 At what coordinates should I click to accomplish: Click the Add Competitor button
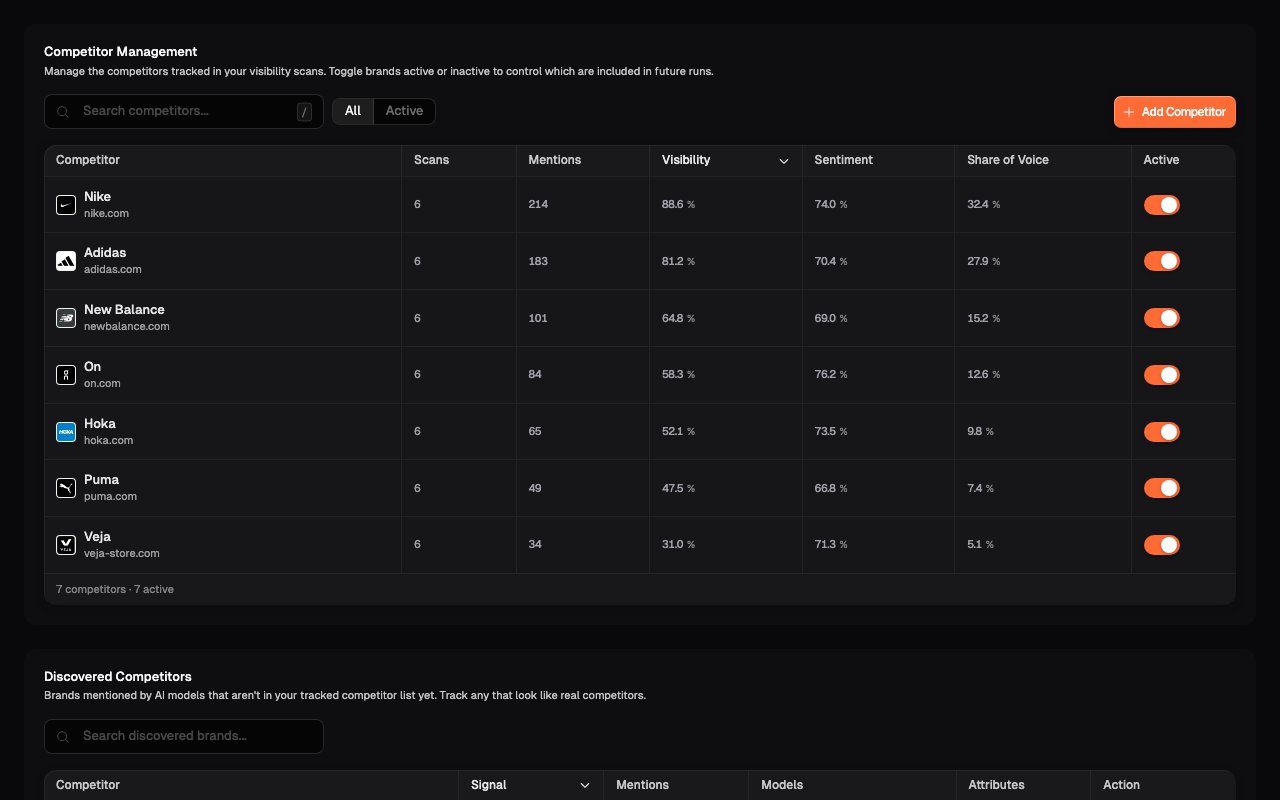pyautogui.click(x=1175, y=112)
